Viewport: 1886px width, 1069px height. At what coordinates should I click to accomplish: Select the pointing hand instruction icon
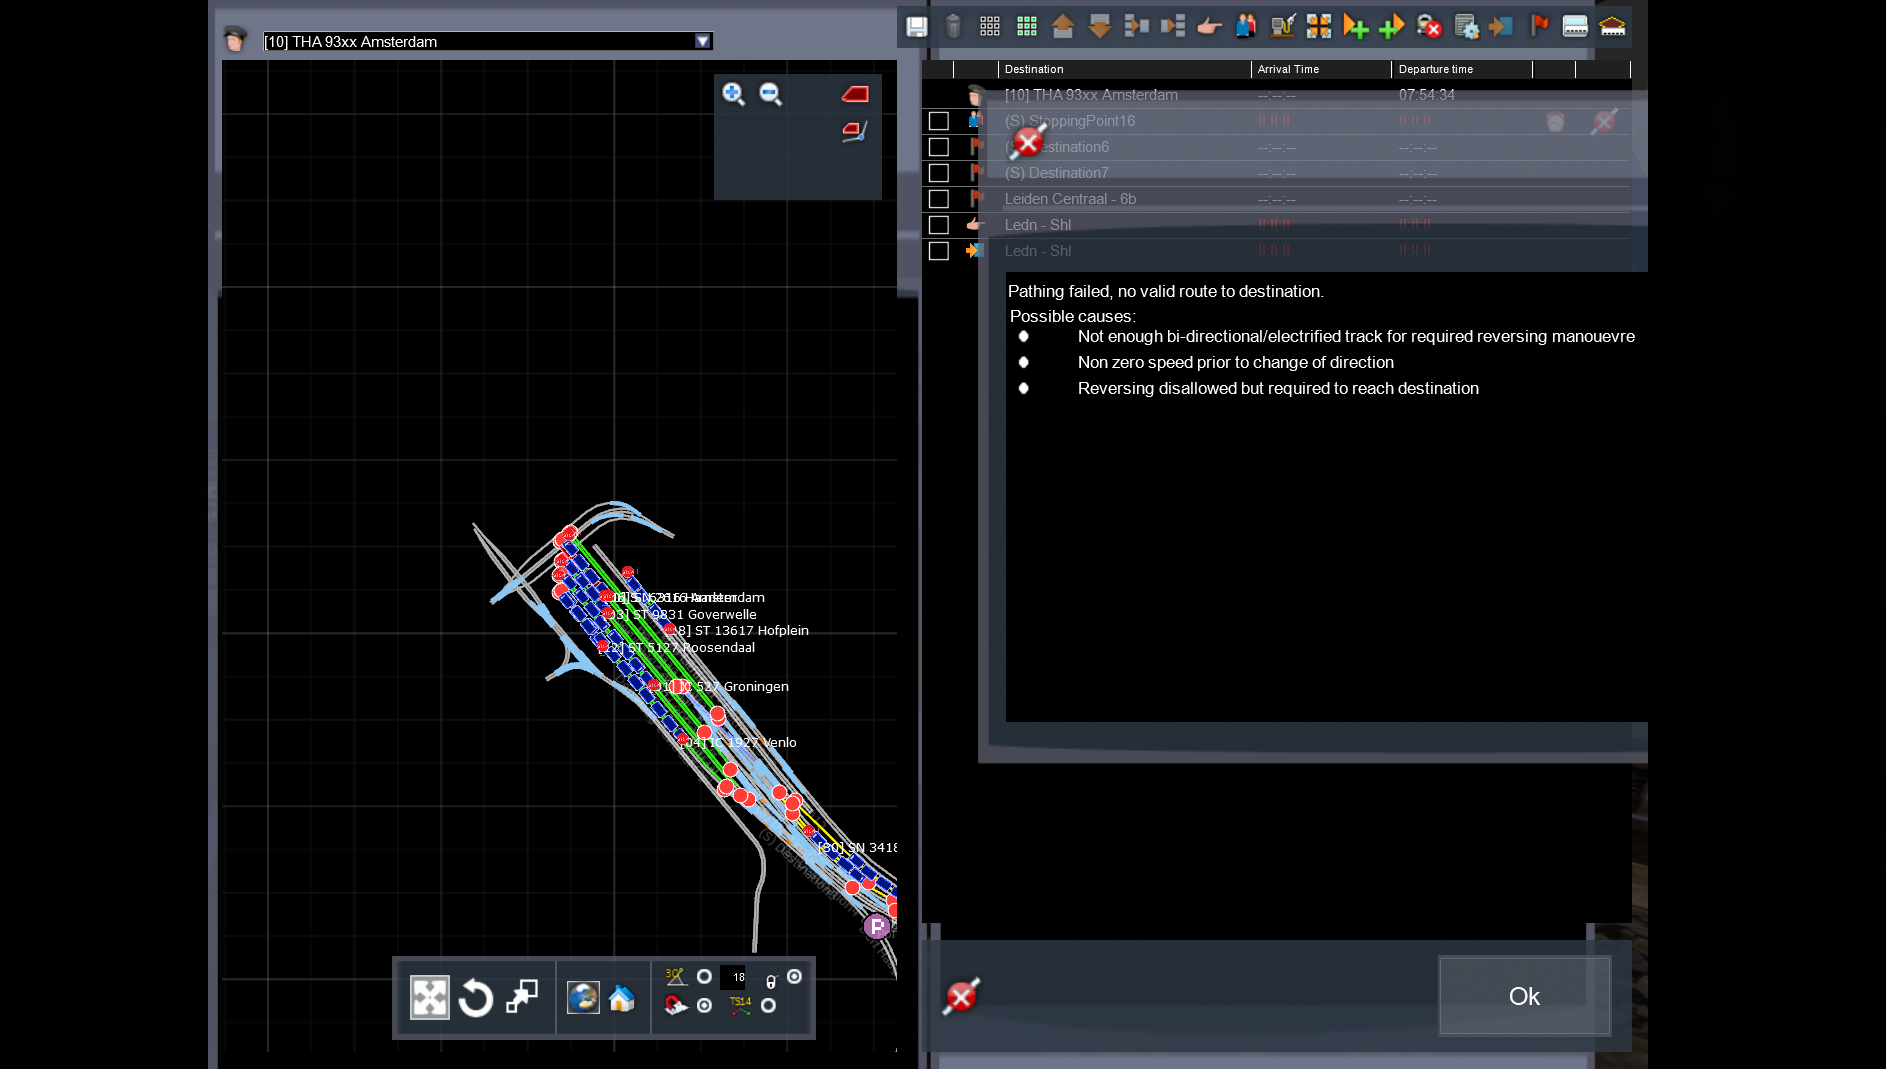pos(1209,27)
